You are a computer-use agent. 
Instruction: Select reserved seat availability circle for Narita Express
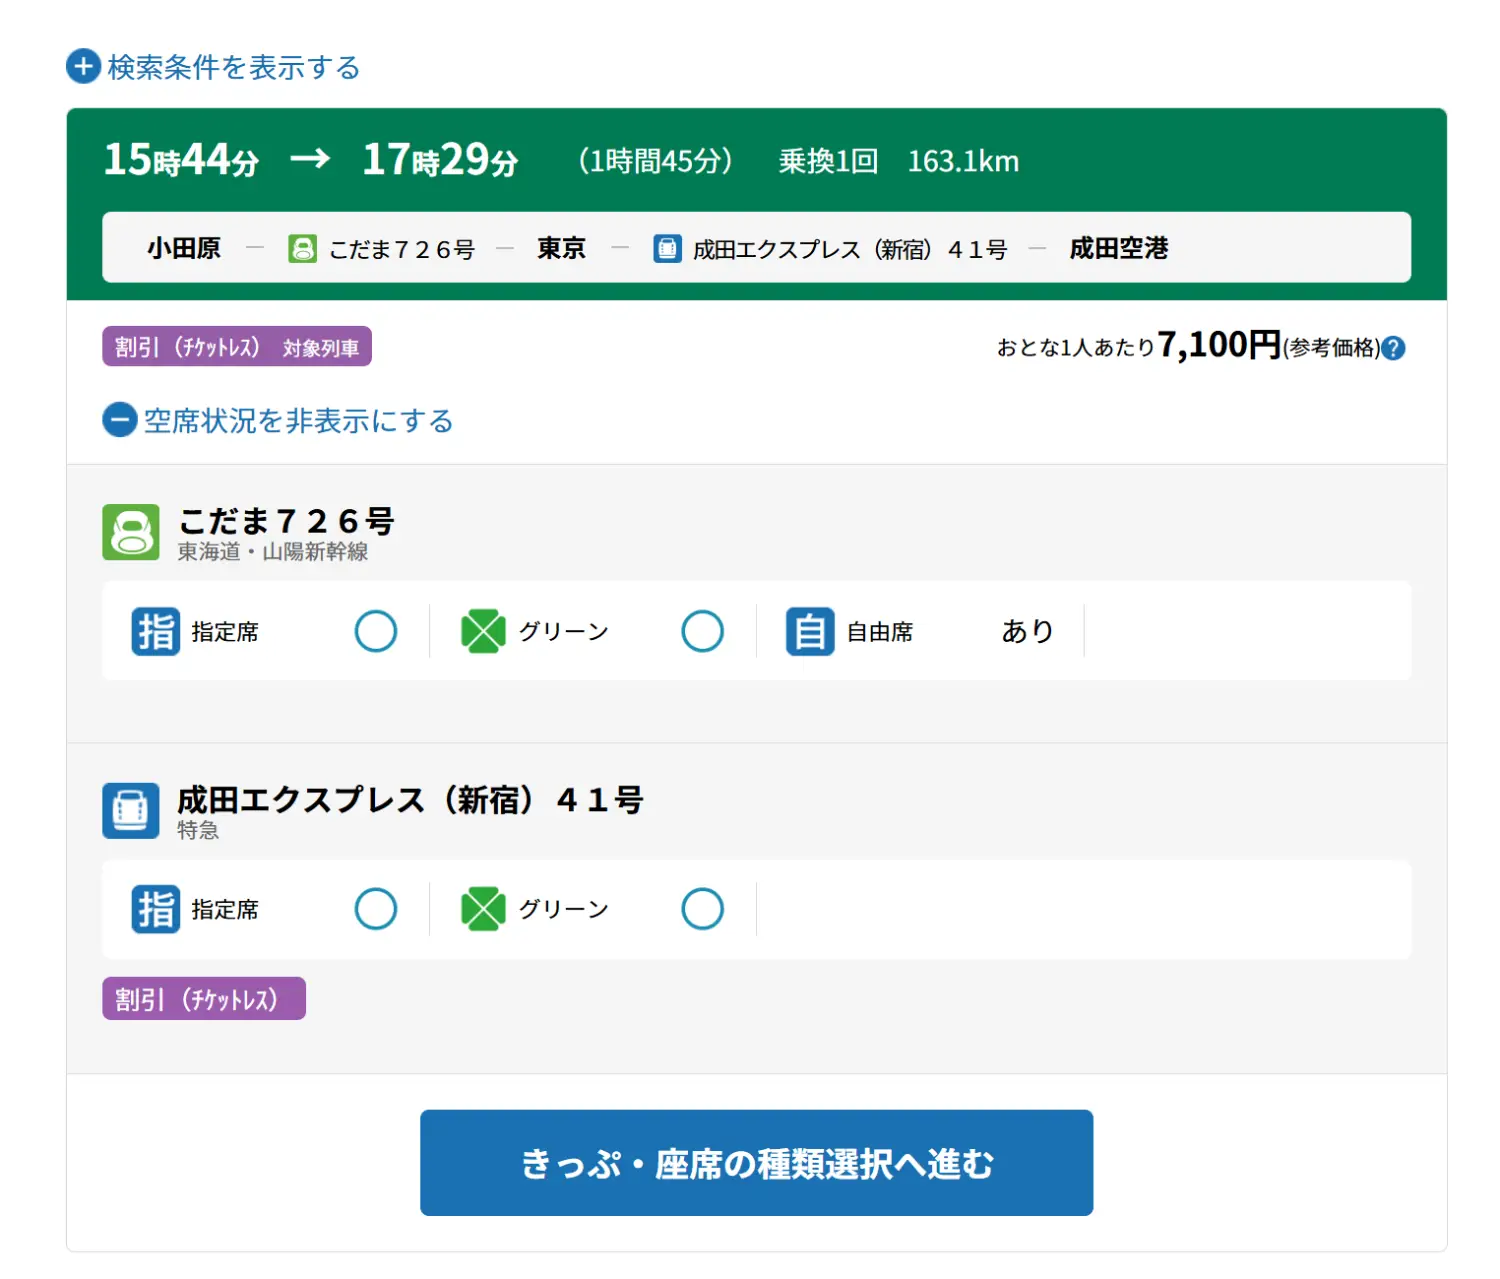[376, 909]
